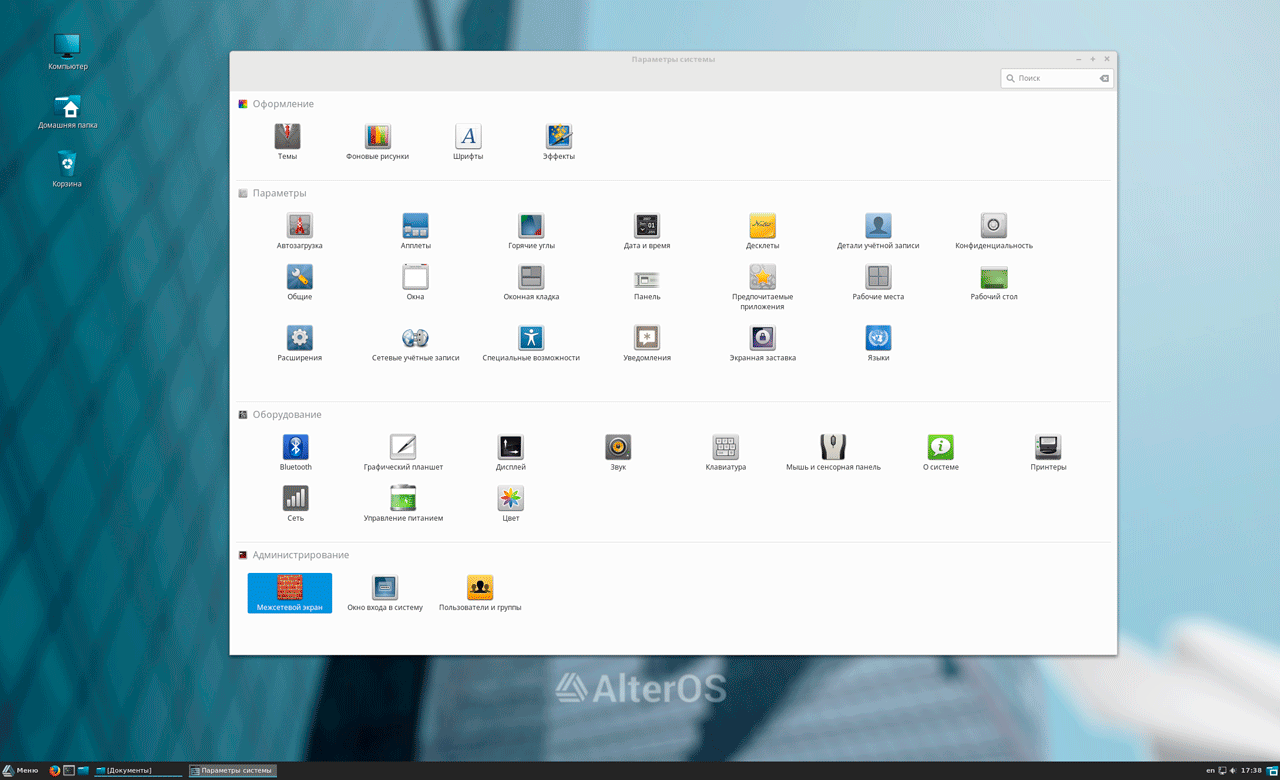Select the Корзина trash desktop icon
This screenshot has width=1280, height=780.
pyautogui.click(x=67, y=170)
